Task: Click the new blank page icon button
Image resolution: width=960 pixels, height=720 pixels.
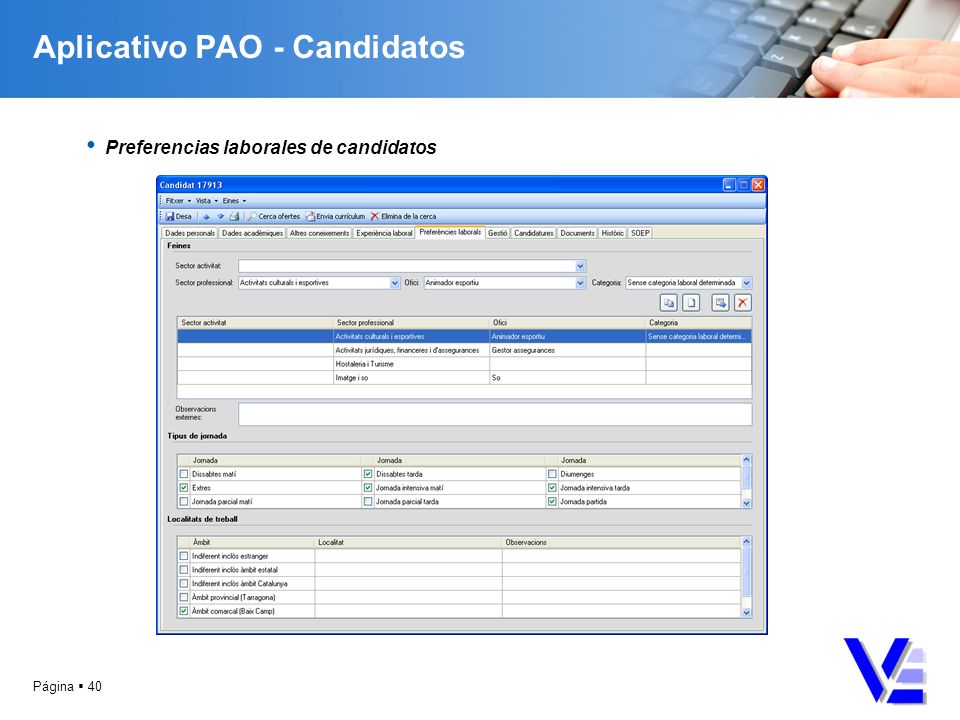Action: 691,302
